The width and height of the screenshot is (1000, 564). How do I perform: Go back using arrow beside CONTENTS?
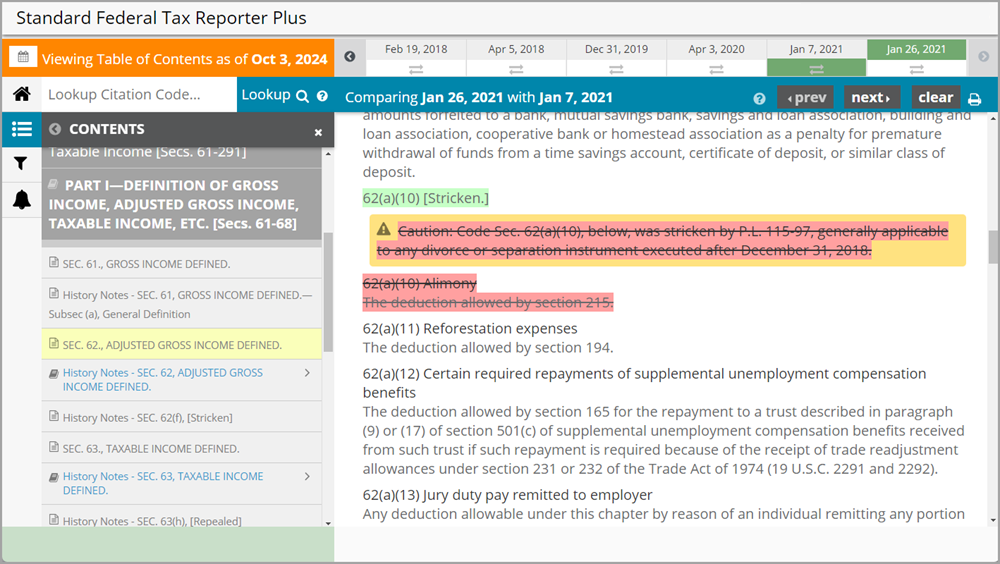coord(55,129)
